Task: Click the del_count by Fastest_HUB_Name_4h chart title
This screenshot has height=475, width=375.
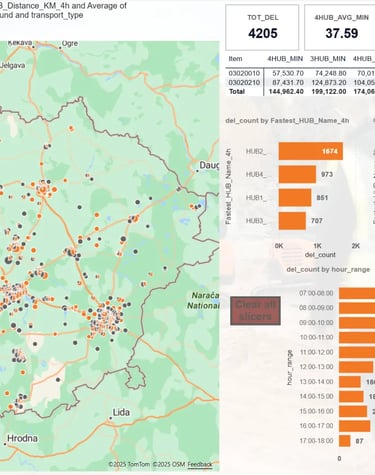Action: [287, 121]
